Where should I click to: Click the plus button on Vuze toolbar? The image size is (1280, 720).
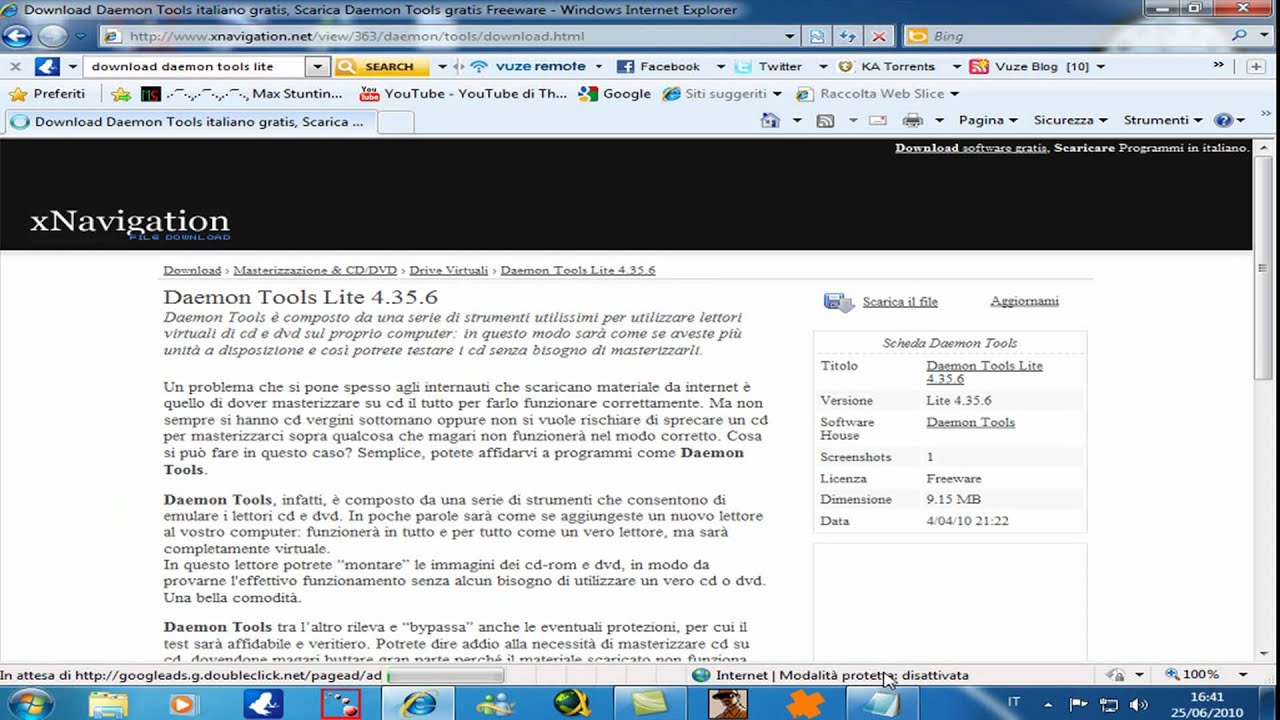tap(1256, 66)
